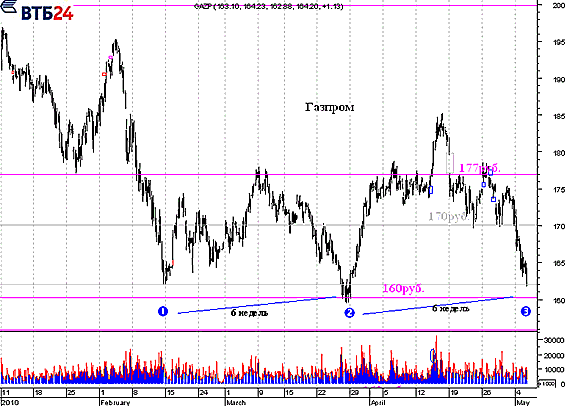Click the magenta 177руб. level label
Image resolution: width=568 pixels, height=407 pixels.
(480, 168)
